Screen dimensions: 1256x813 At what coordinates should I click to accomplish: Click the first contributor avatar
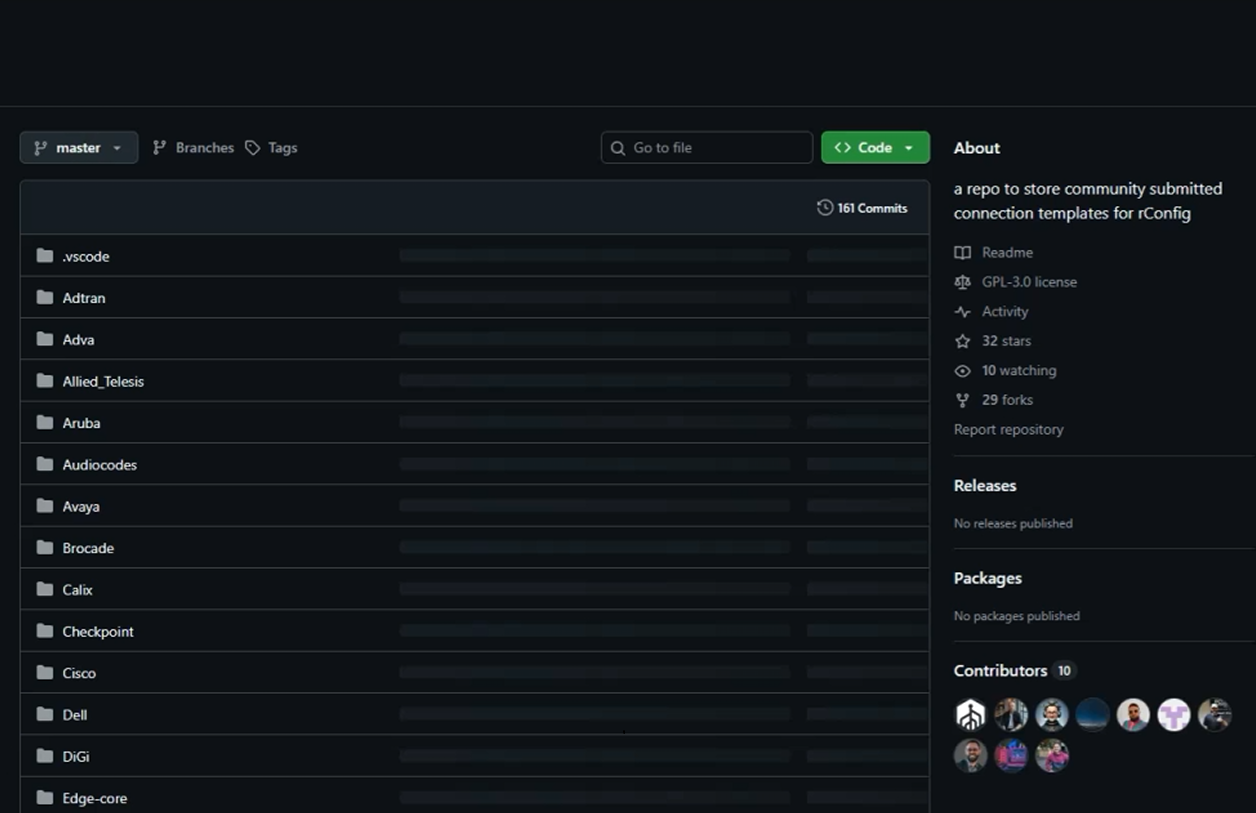pyautogui.click(x=970, y=715)
